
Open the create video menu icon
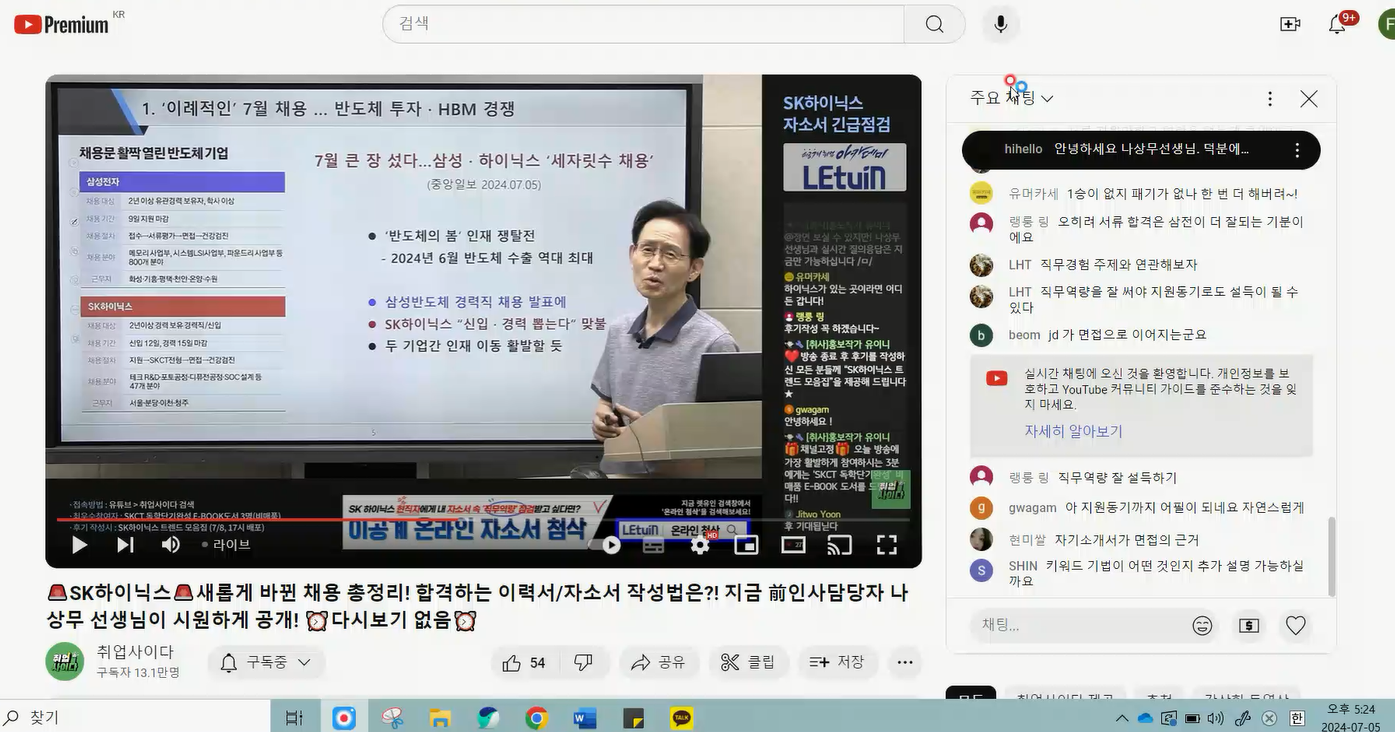[1290, 24]
